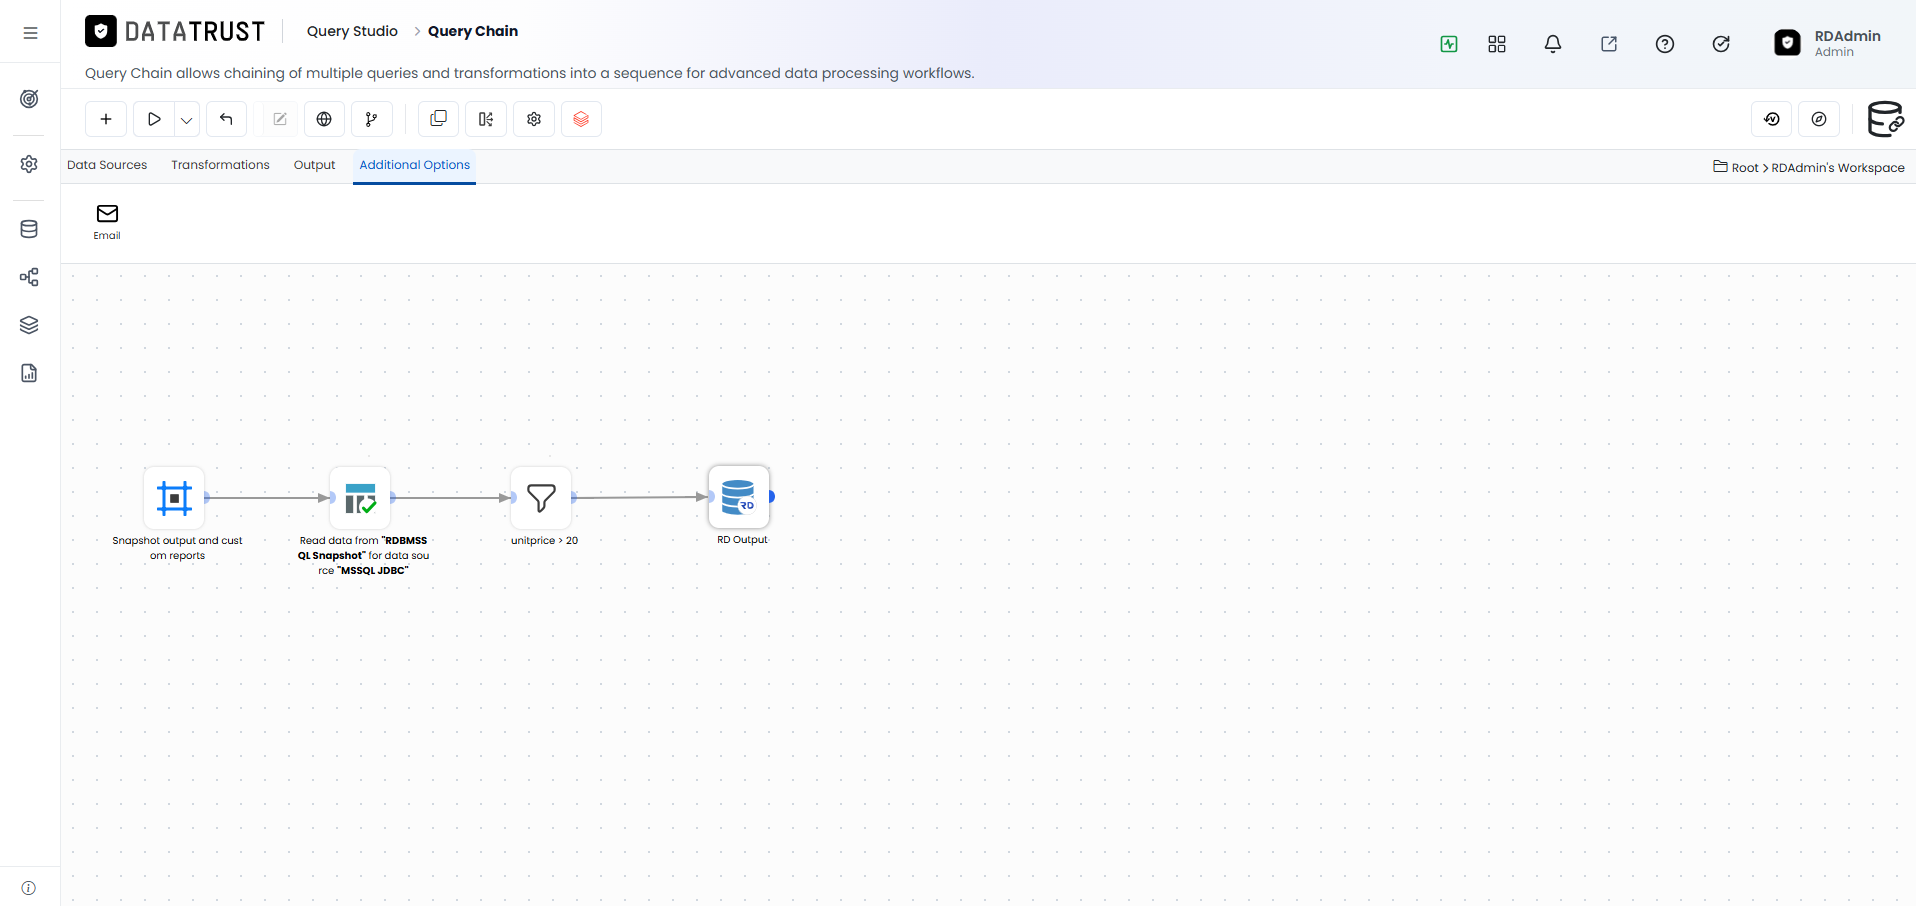Click the linked database icon
Image resolution: width=1916 pixels, height=906 pixels.
tap(1886, 119)
